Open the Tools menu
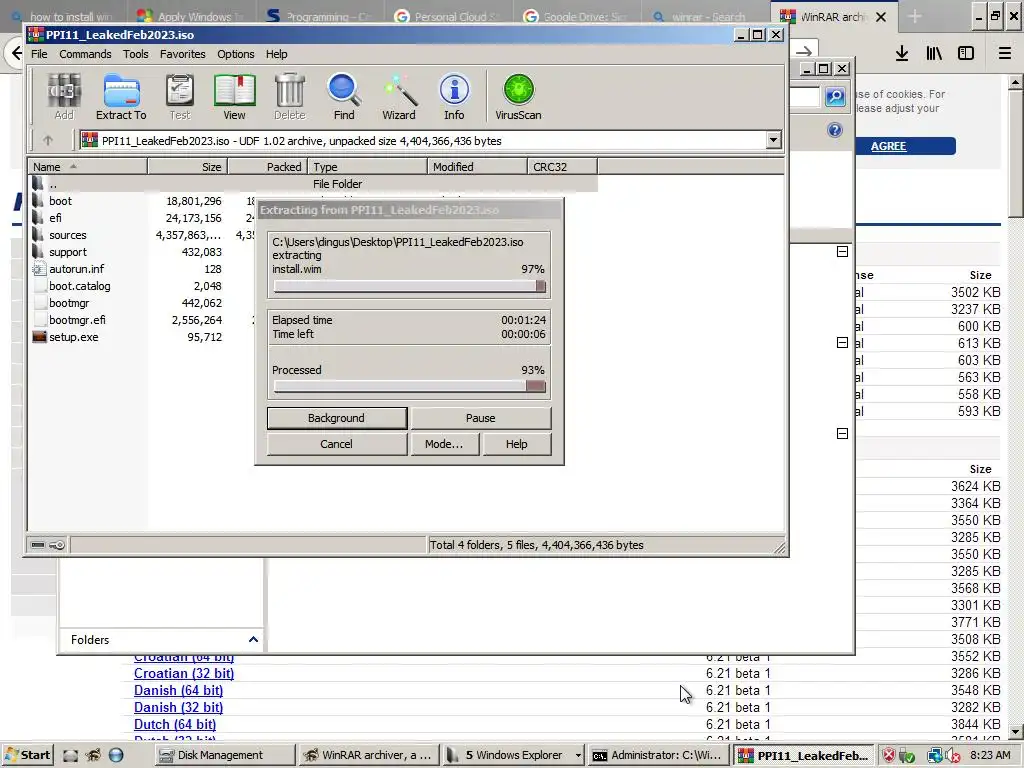 136,54
